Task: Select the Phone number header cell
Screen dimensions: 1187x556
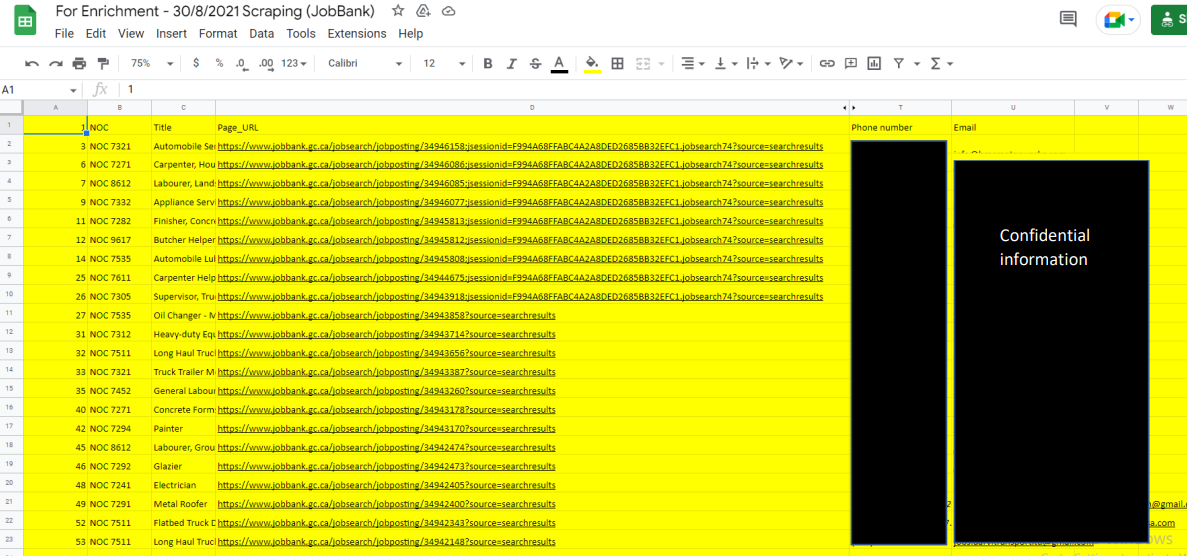Action: [900, 127]
